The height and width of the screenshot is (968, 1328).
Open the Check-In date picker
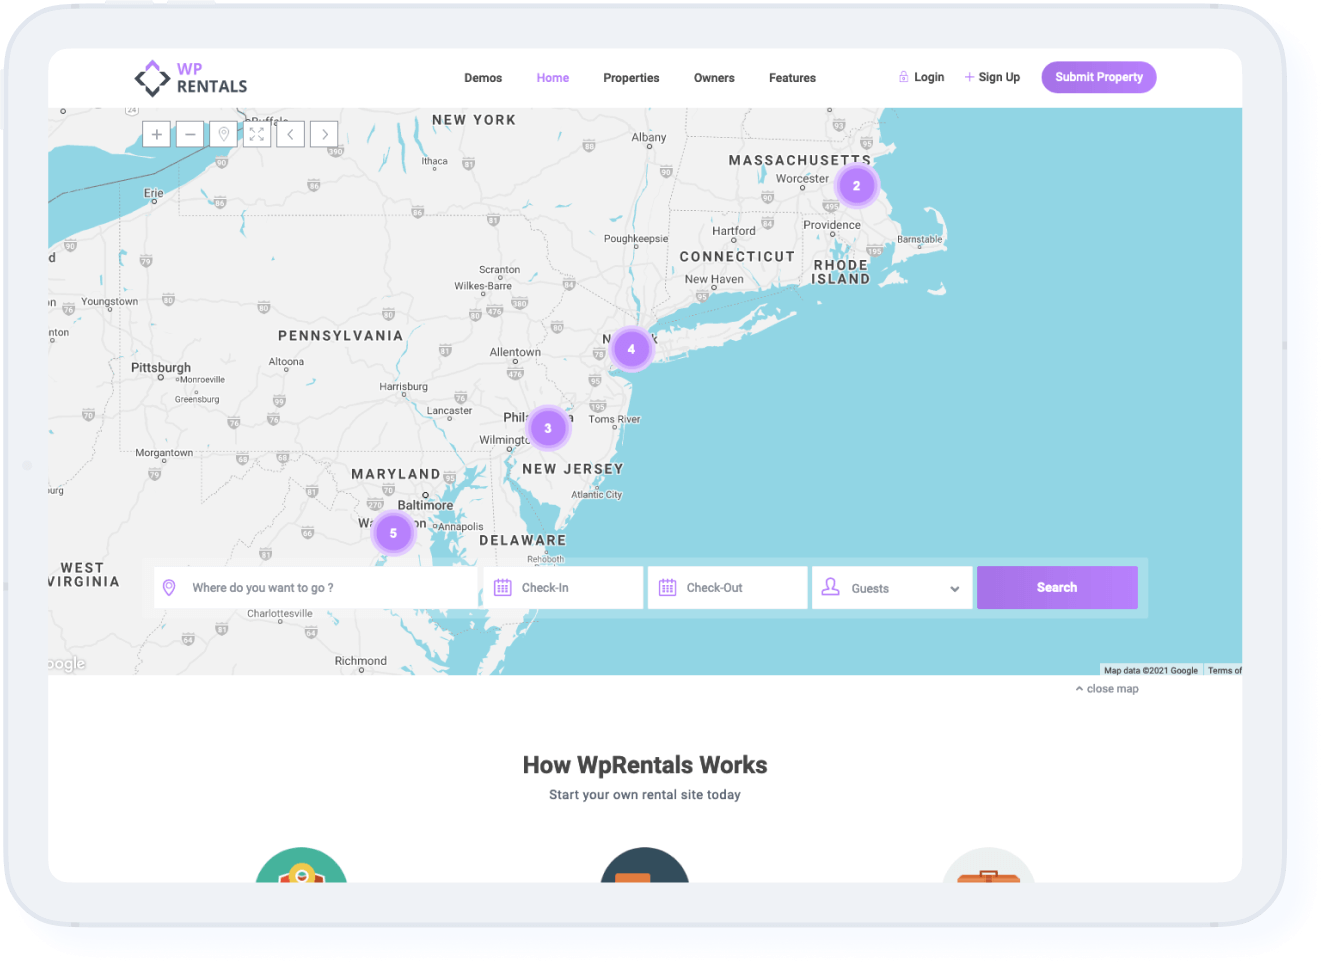click(x=563, y=588)
